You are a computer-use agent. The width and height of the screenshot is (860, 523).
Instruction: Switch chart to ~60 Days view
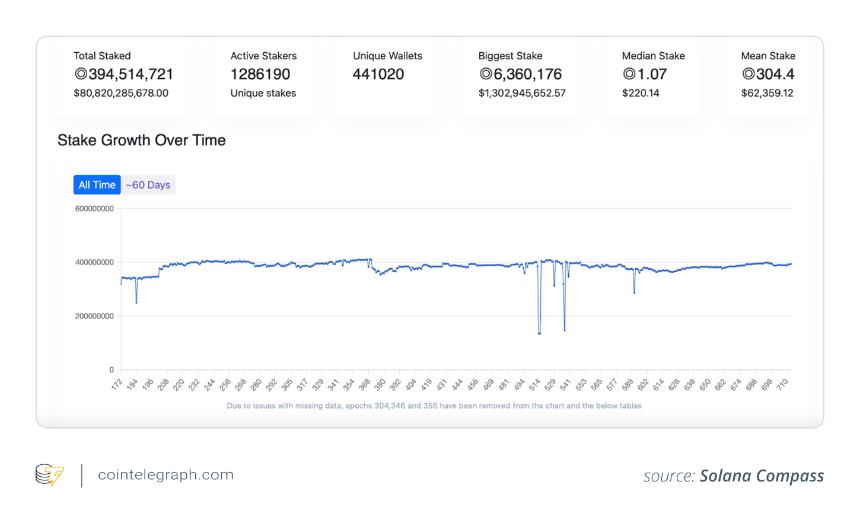[148, 185]
